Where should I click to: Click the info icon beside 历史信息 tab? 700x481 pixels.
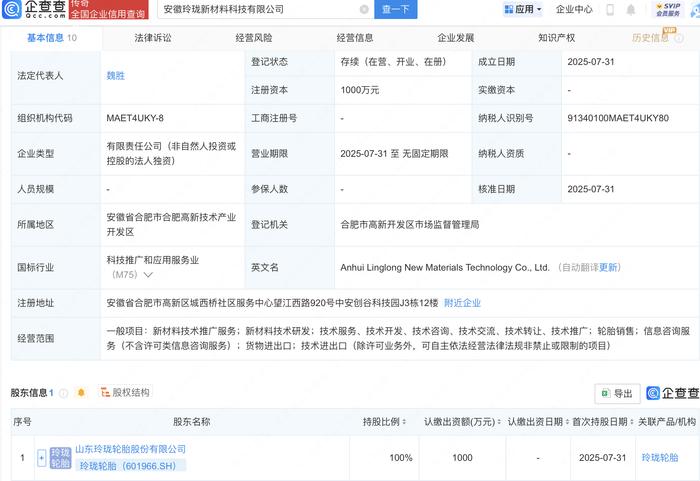679,38
